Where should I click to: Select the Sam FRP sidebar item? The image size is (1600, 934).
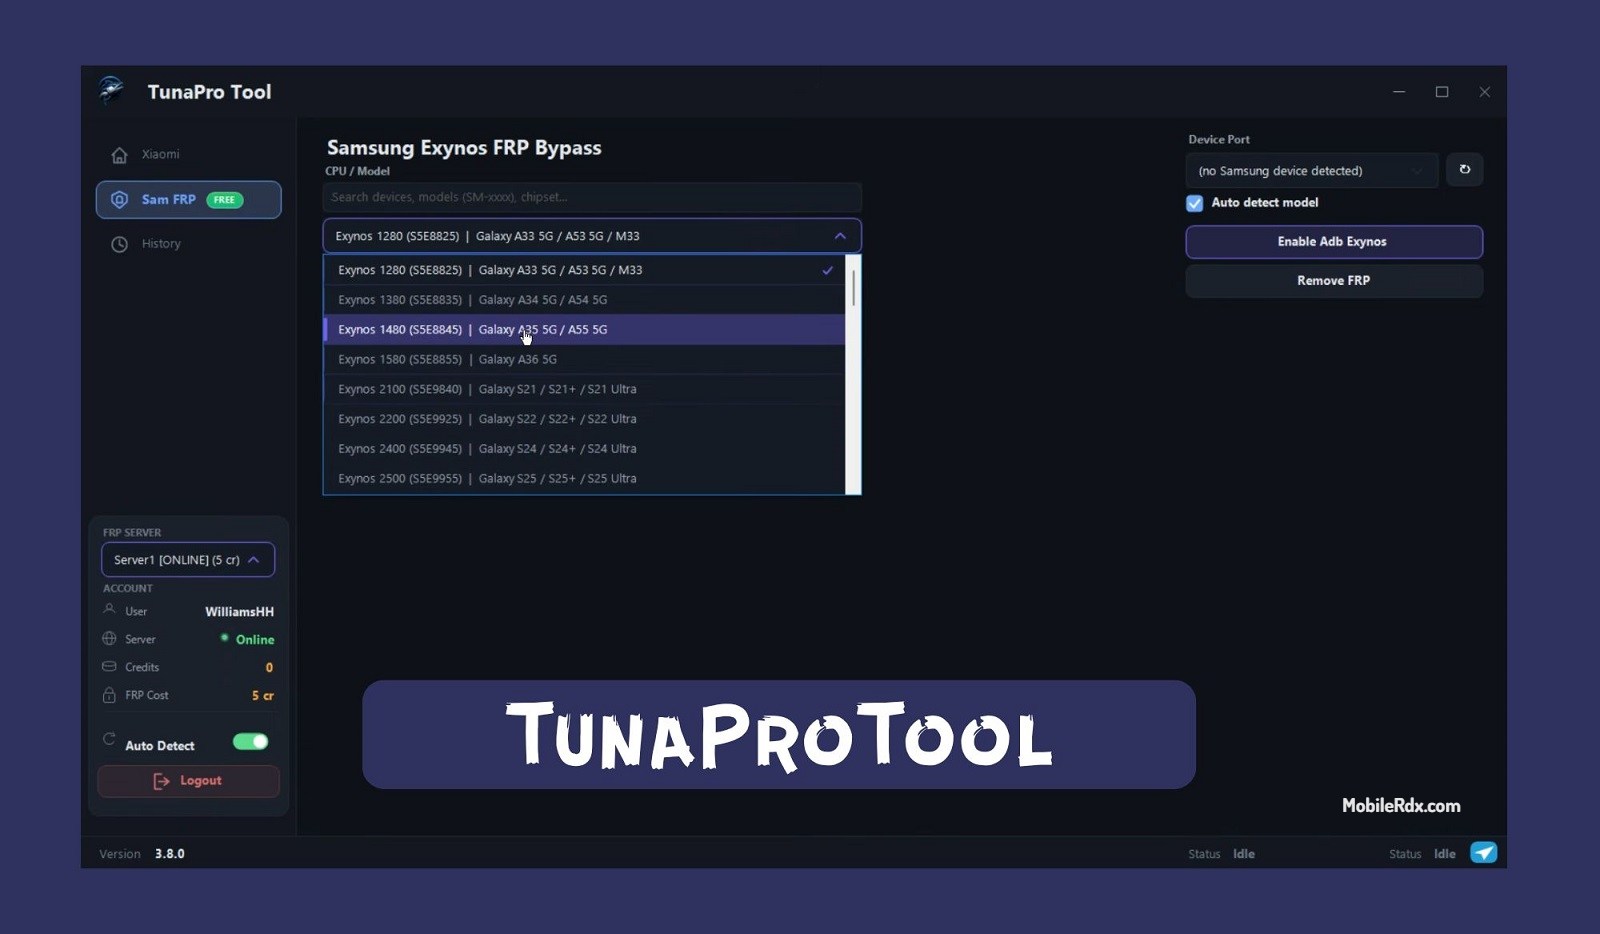188,199
